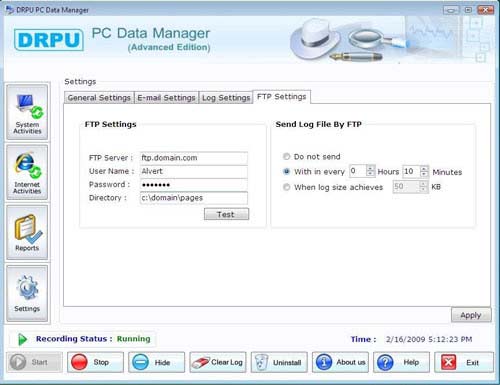Open About us information button
500x385 pixels.
pyautogui.click(x=340, y=362)
